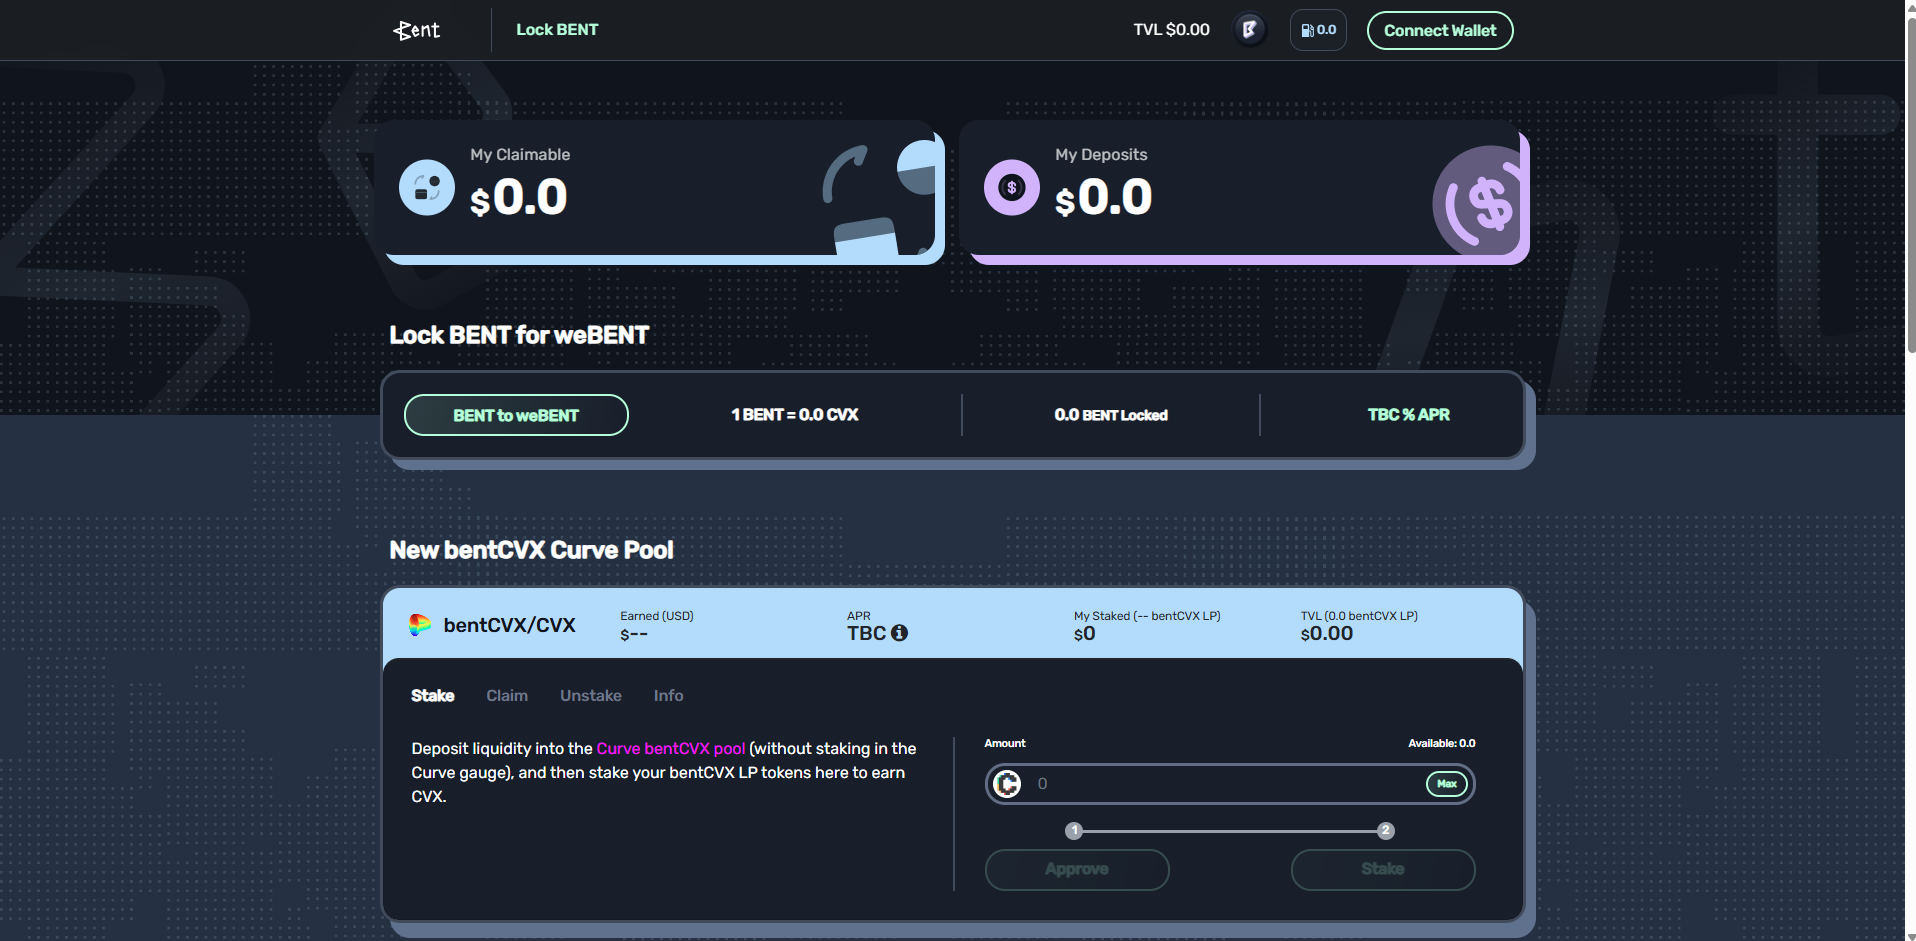Show APR info tooltip icon next to TBC
1916x941 pixels.
[x=899, y=633]
